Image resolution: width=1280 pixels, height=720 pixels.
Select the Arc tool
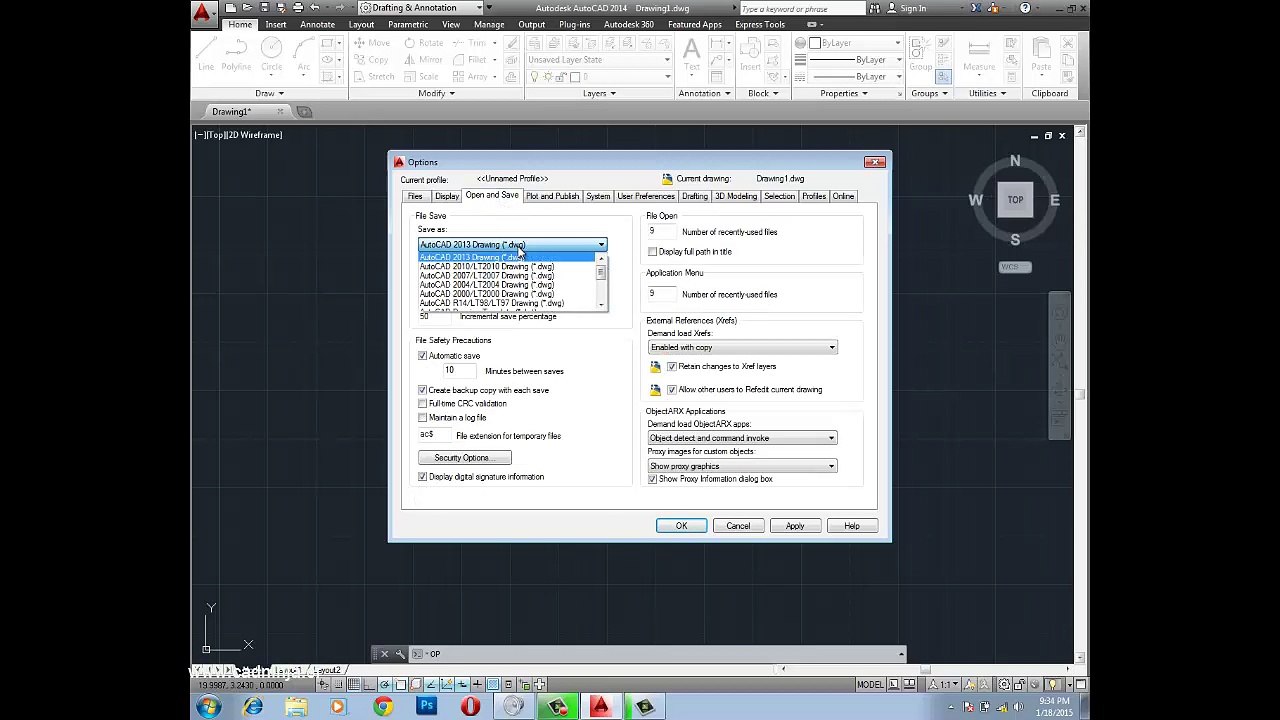(x=303, y=55)
